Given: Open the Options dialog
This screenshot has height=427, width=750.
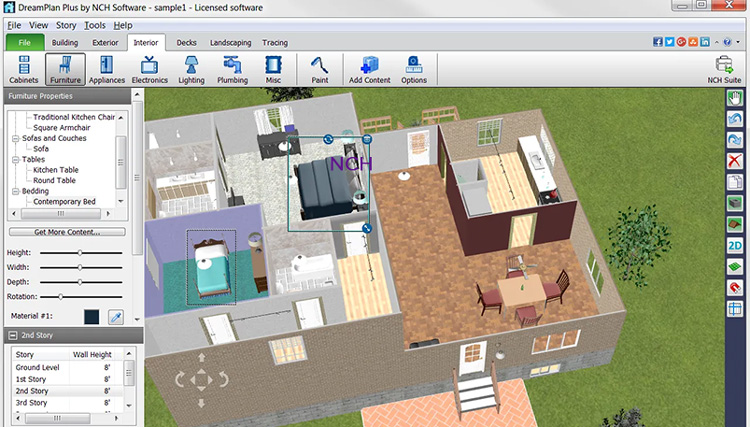Looking at the screenshot, I should 414,70.
